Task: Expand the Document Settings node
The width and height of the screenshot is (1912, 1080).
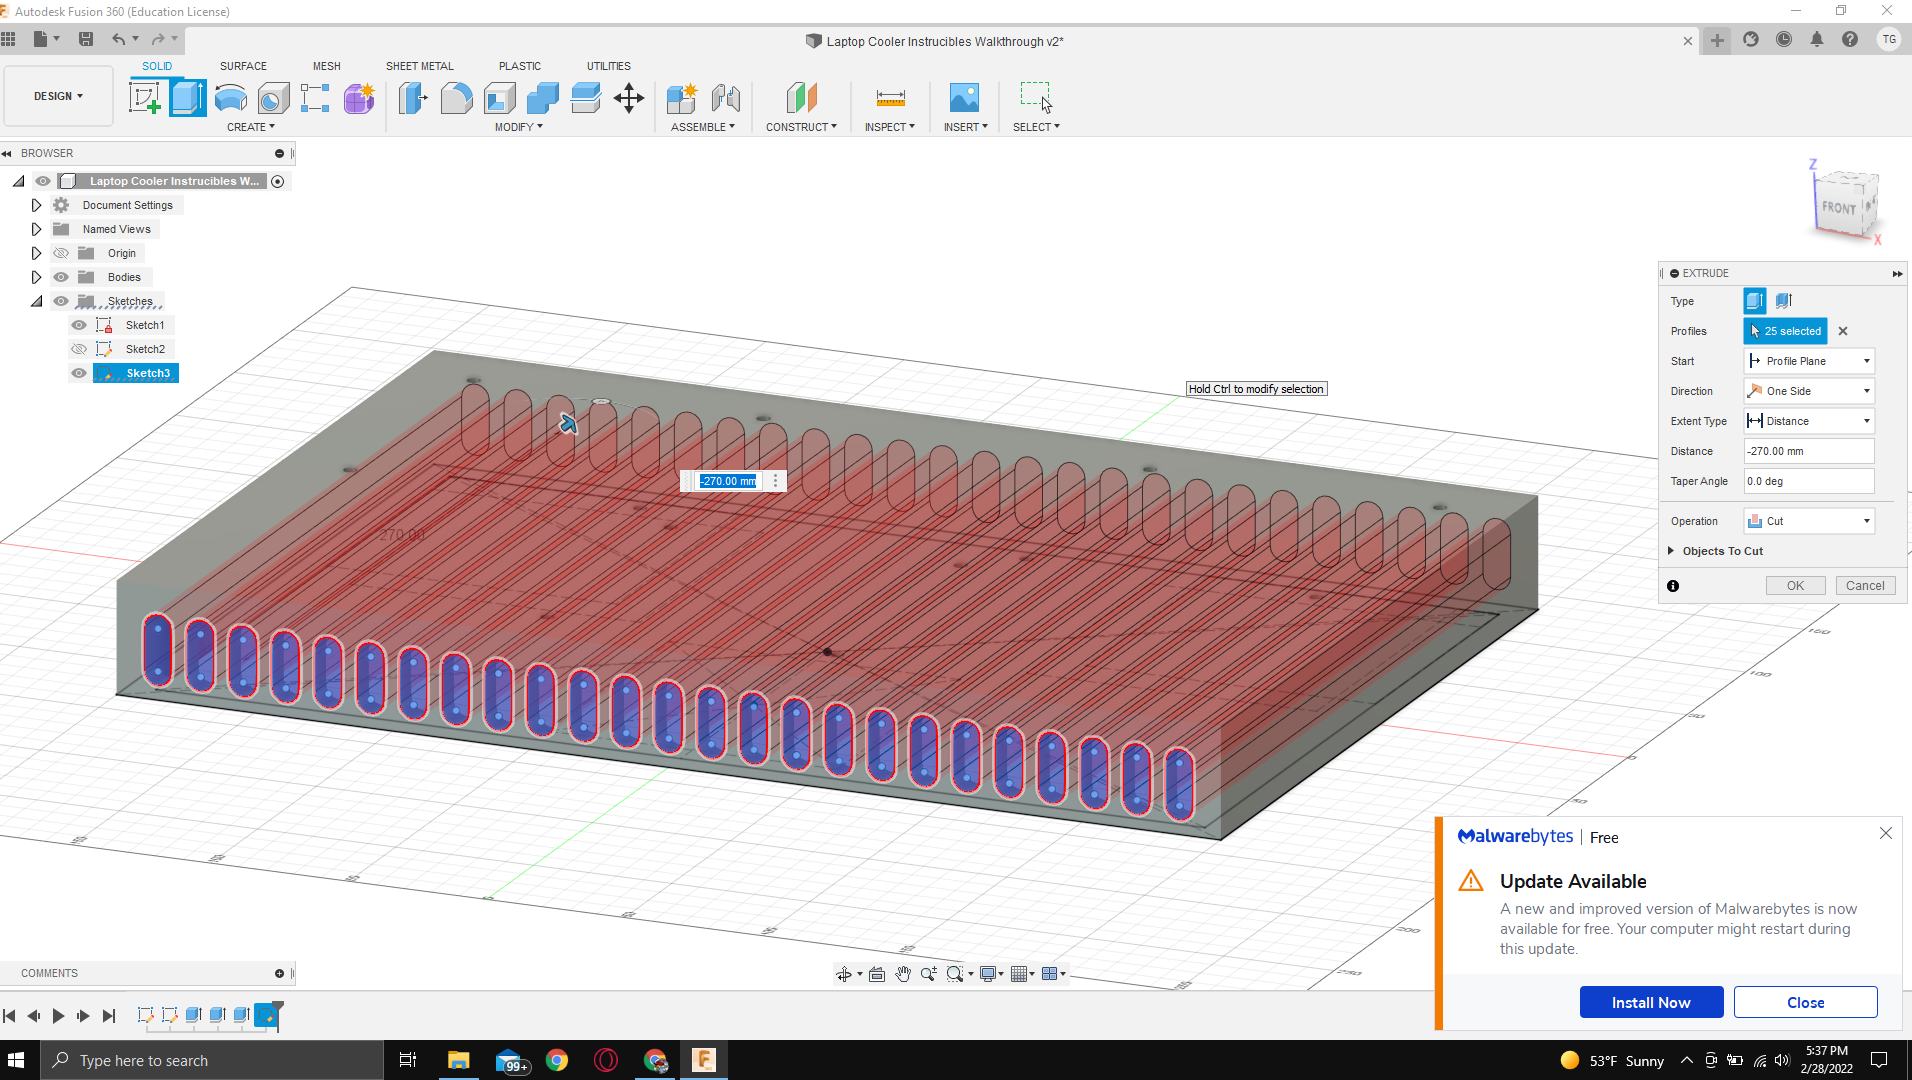Action: pyautogui.click(x=36, y=205)
